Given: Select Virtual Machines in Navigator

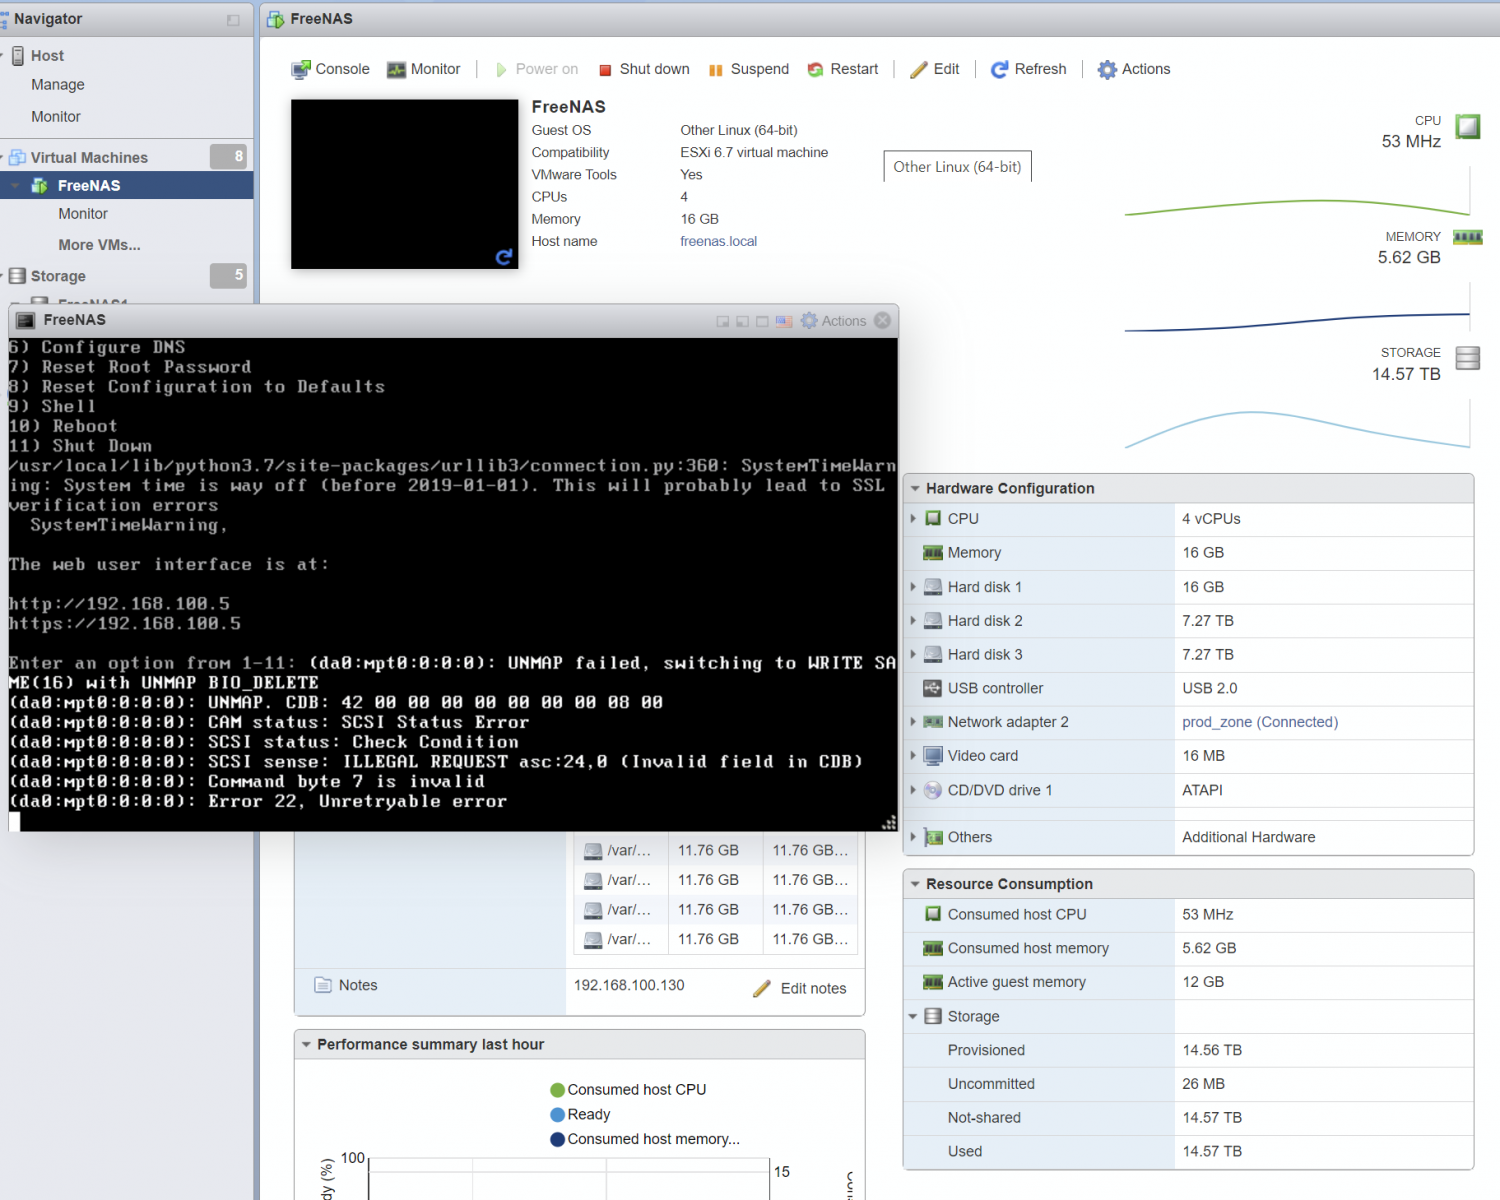Looking at the screenshot, I should 89,158.
